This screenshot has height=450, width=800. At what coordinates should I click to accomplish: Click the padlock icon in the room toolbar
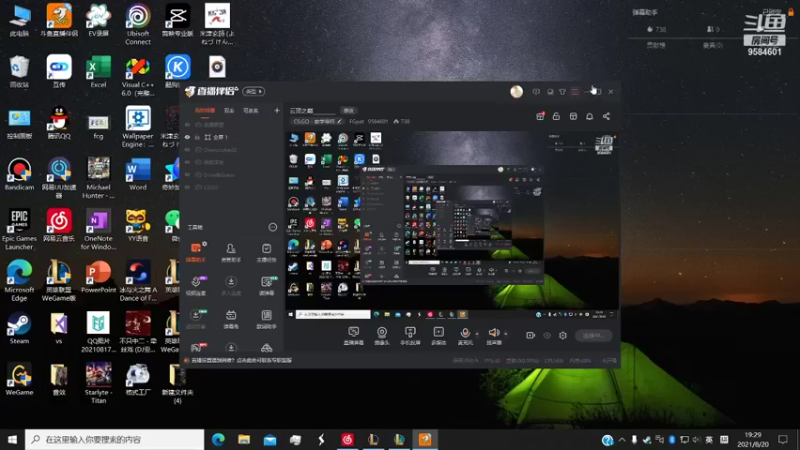tap(556, 116)
